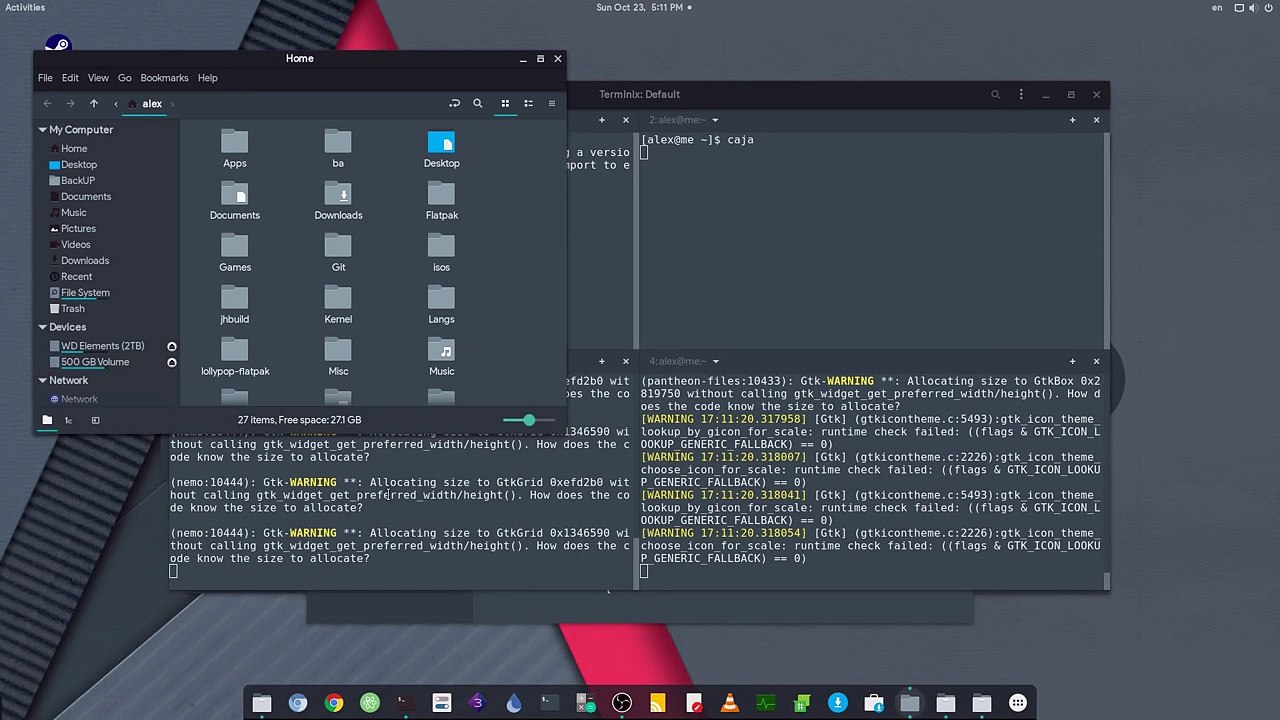Open the Bookmarks menu
This screenshot has height=720, width=1280.
(x=164, y=78)
